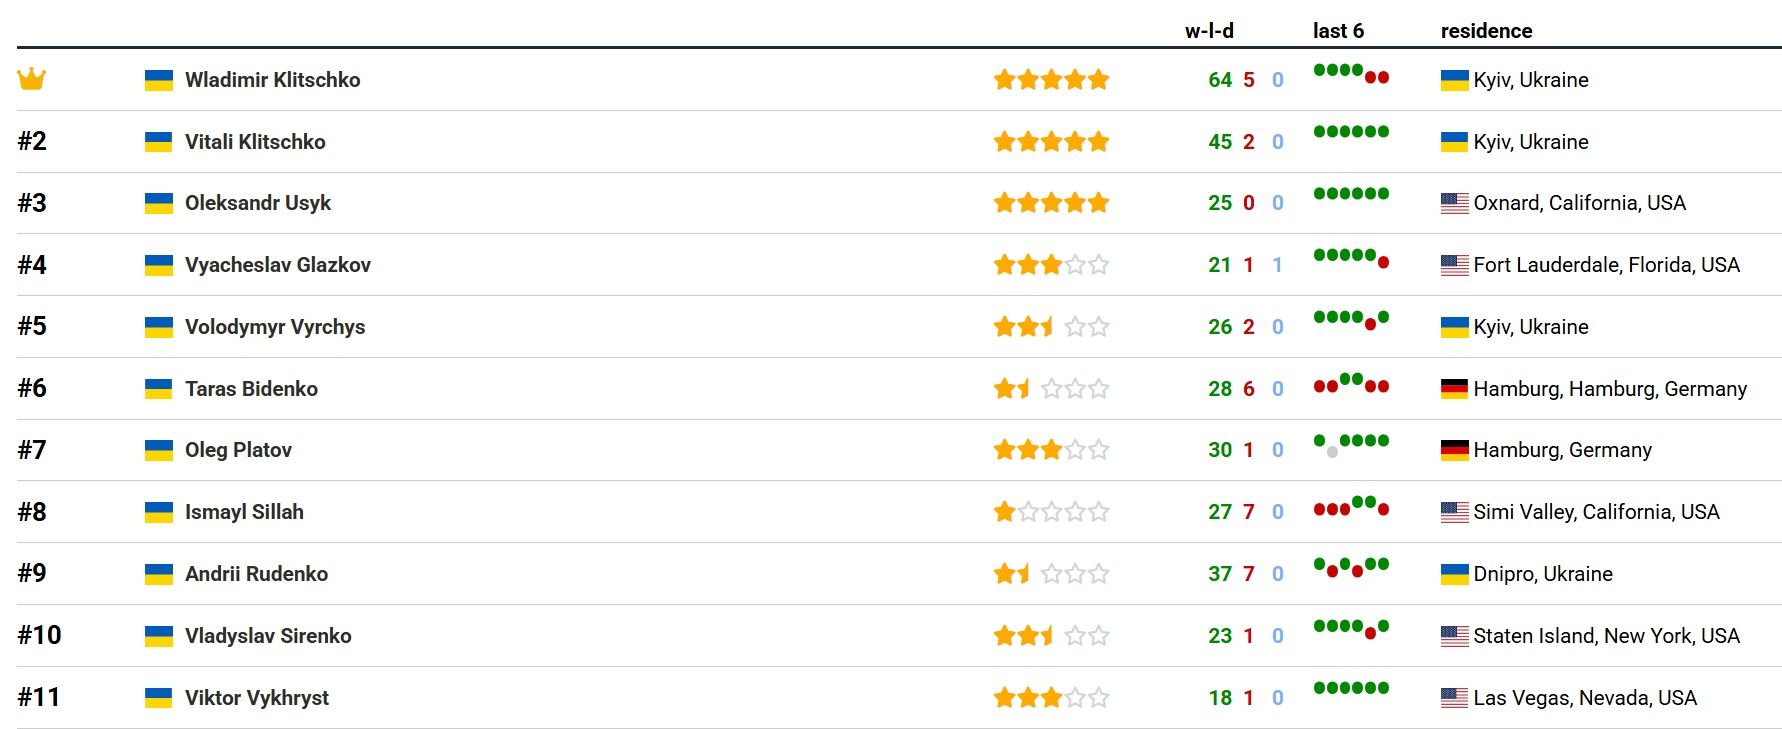Open Volodymyr Vyrchys profile link
Viewport: 1782px width, 729px height.
click(275, 327)
